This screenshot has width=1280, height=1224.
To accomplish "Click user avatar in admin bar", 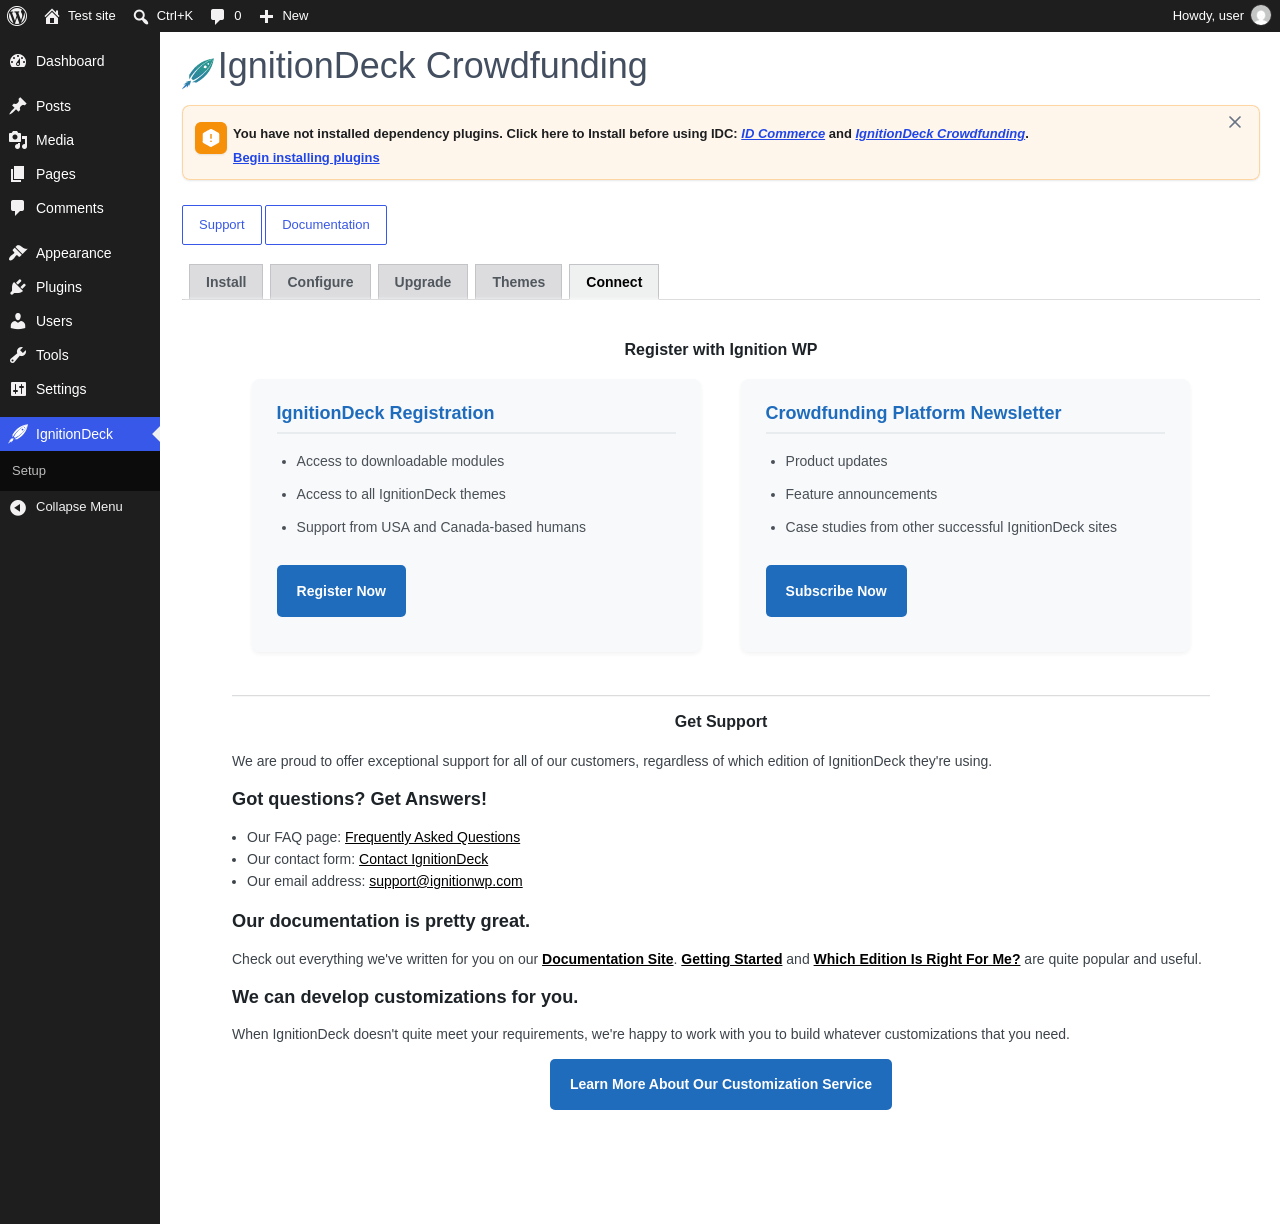I will click(x=1261, y=16).
